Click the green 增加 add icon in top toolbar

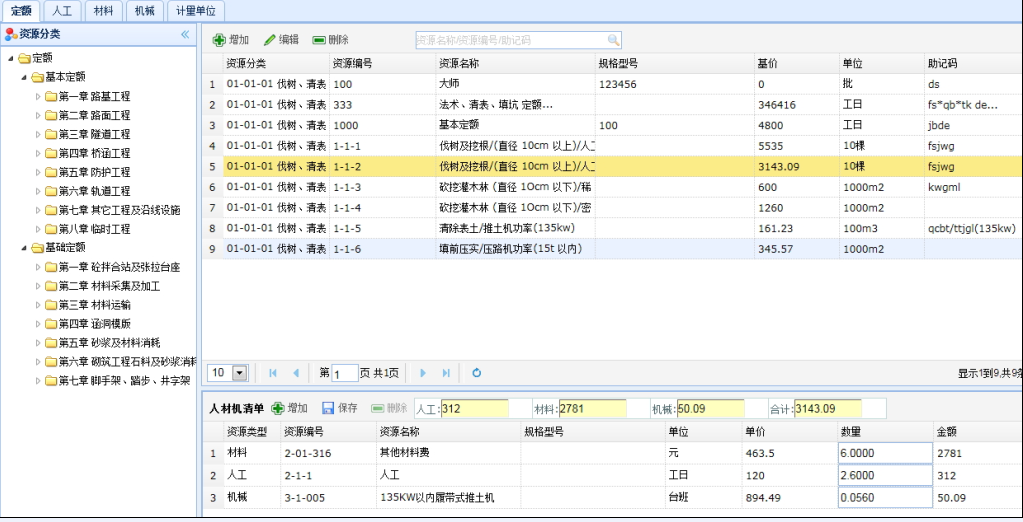tap(219, 40)
